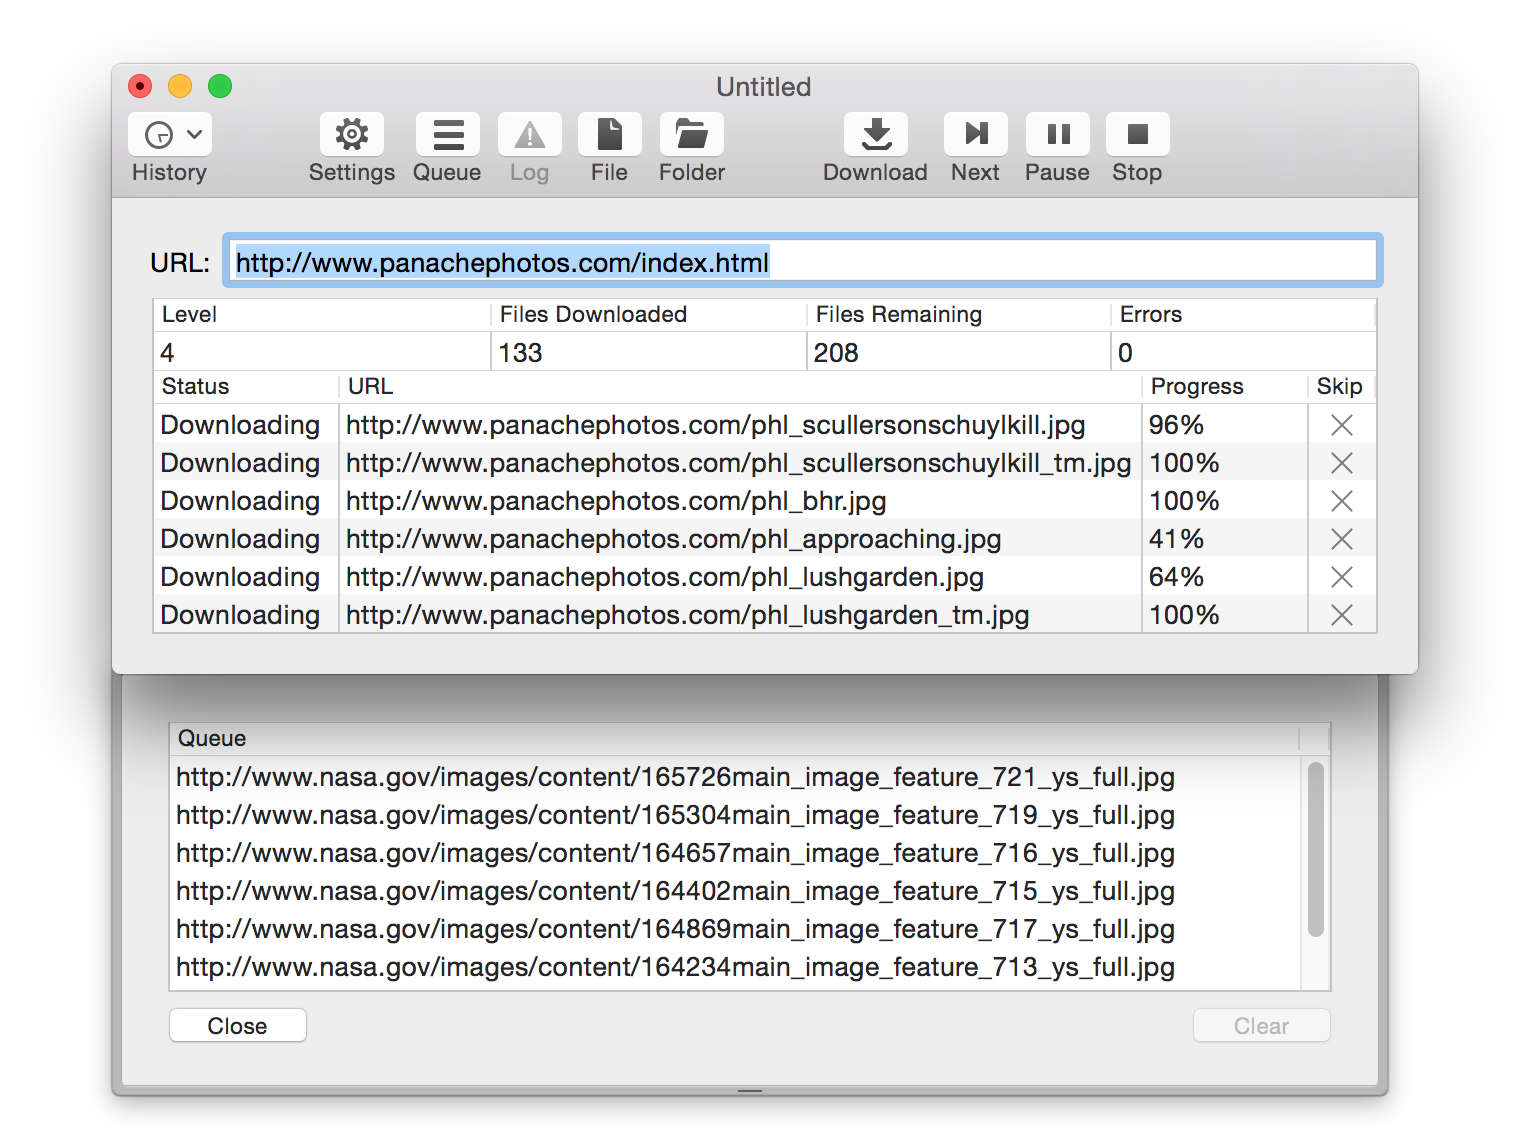Click the URL input field

point(800,262)
